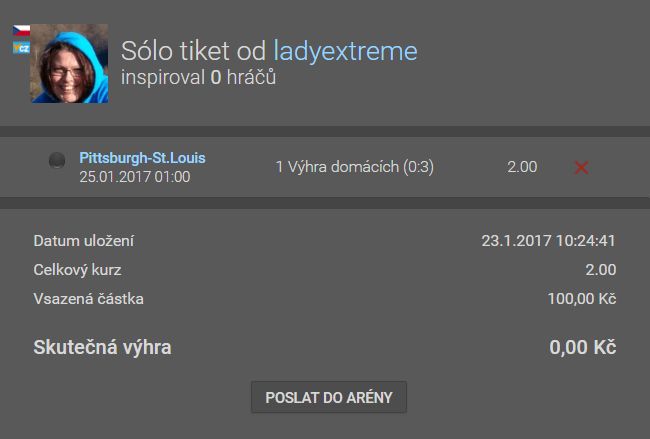The image size is (650, 439).
Task: Click the stake amount 100,00 Kč
Action: (582, 299)
